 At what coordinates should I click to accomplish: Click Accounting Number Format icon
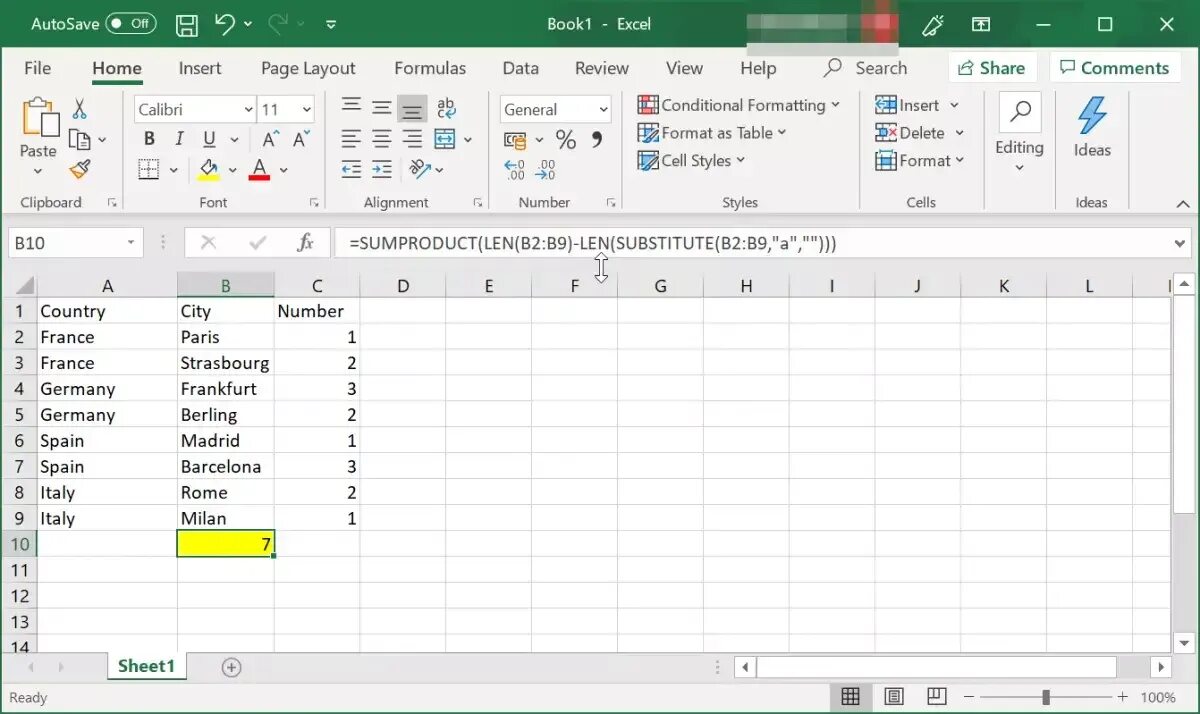pyautogui.click(x=513, y=139)
